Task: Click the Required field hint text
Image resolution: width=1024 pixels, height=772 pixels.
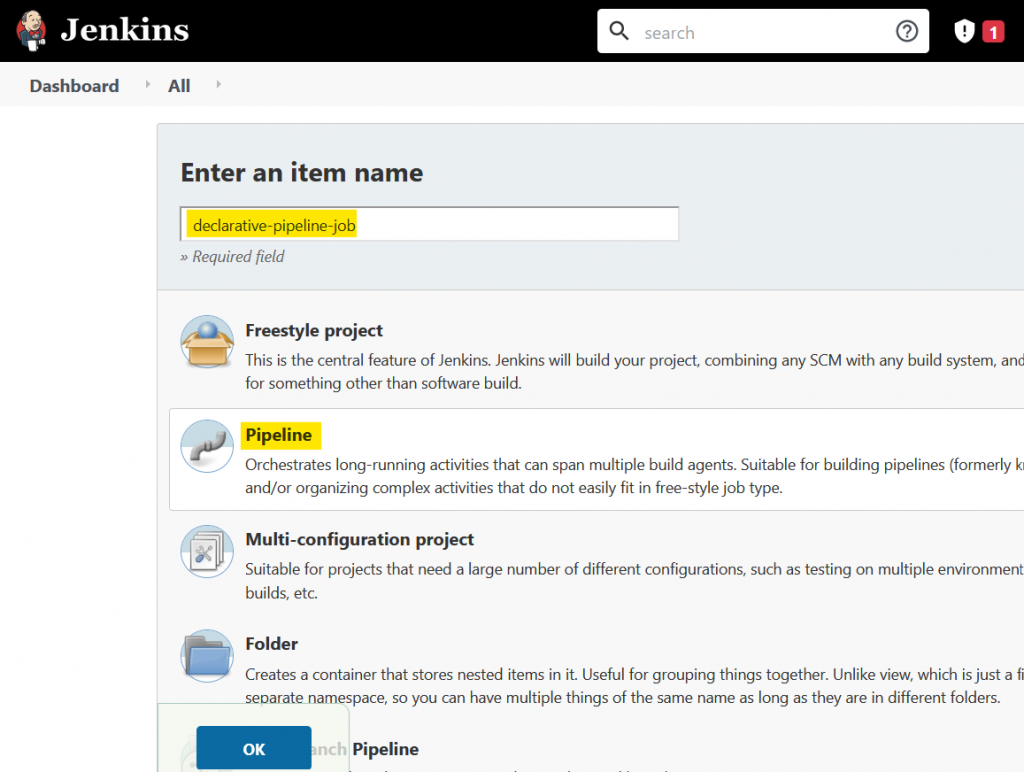Action: (232, 257)
